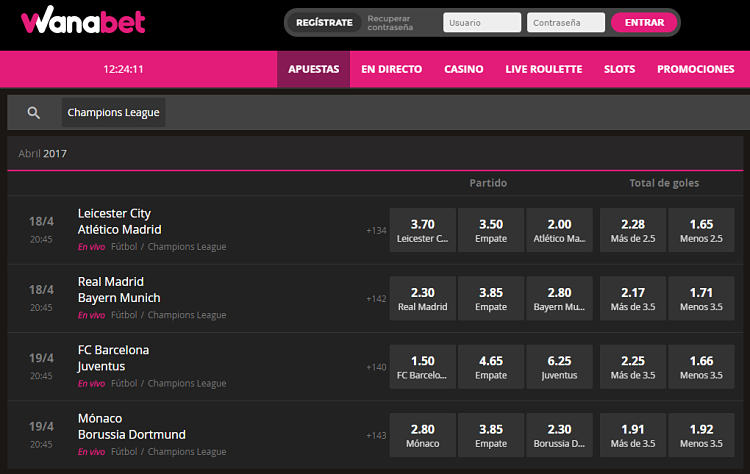Click the 12:24:11 clock display
This screenshot has height=474, width=750.
pyautogui.click(x=123, y=69)
